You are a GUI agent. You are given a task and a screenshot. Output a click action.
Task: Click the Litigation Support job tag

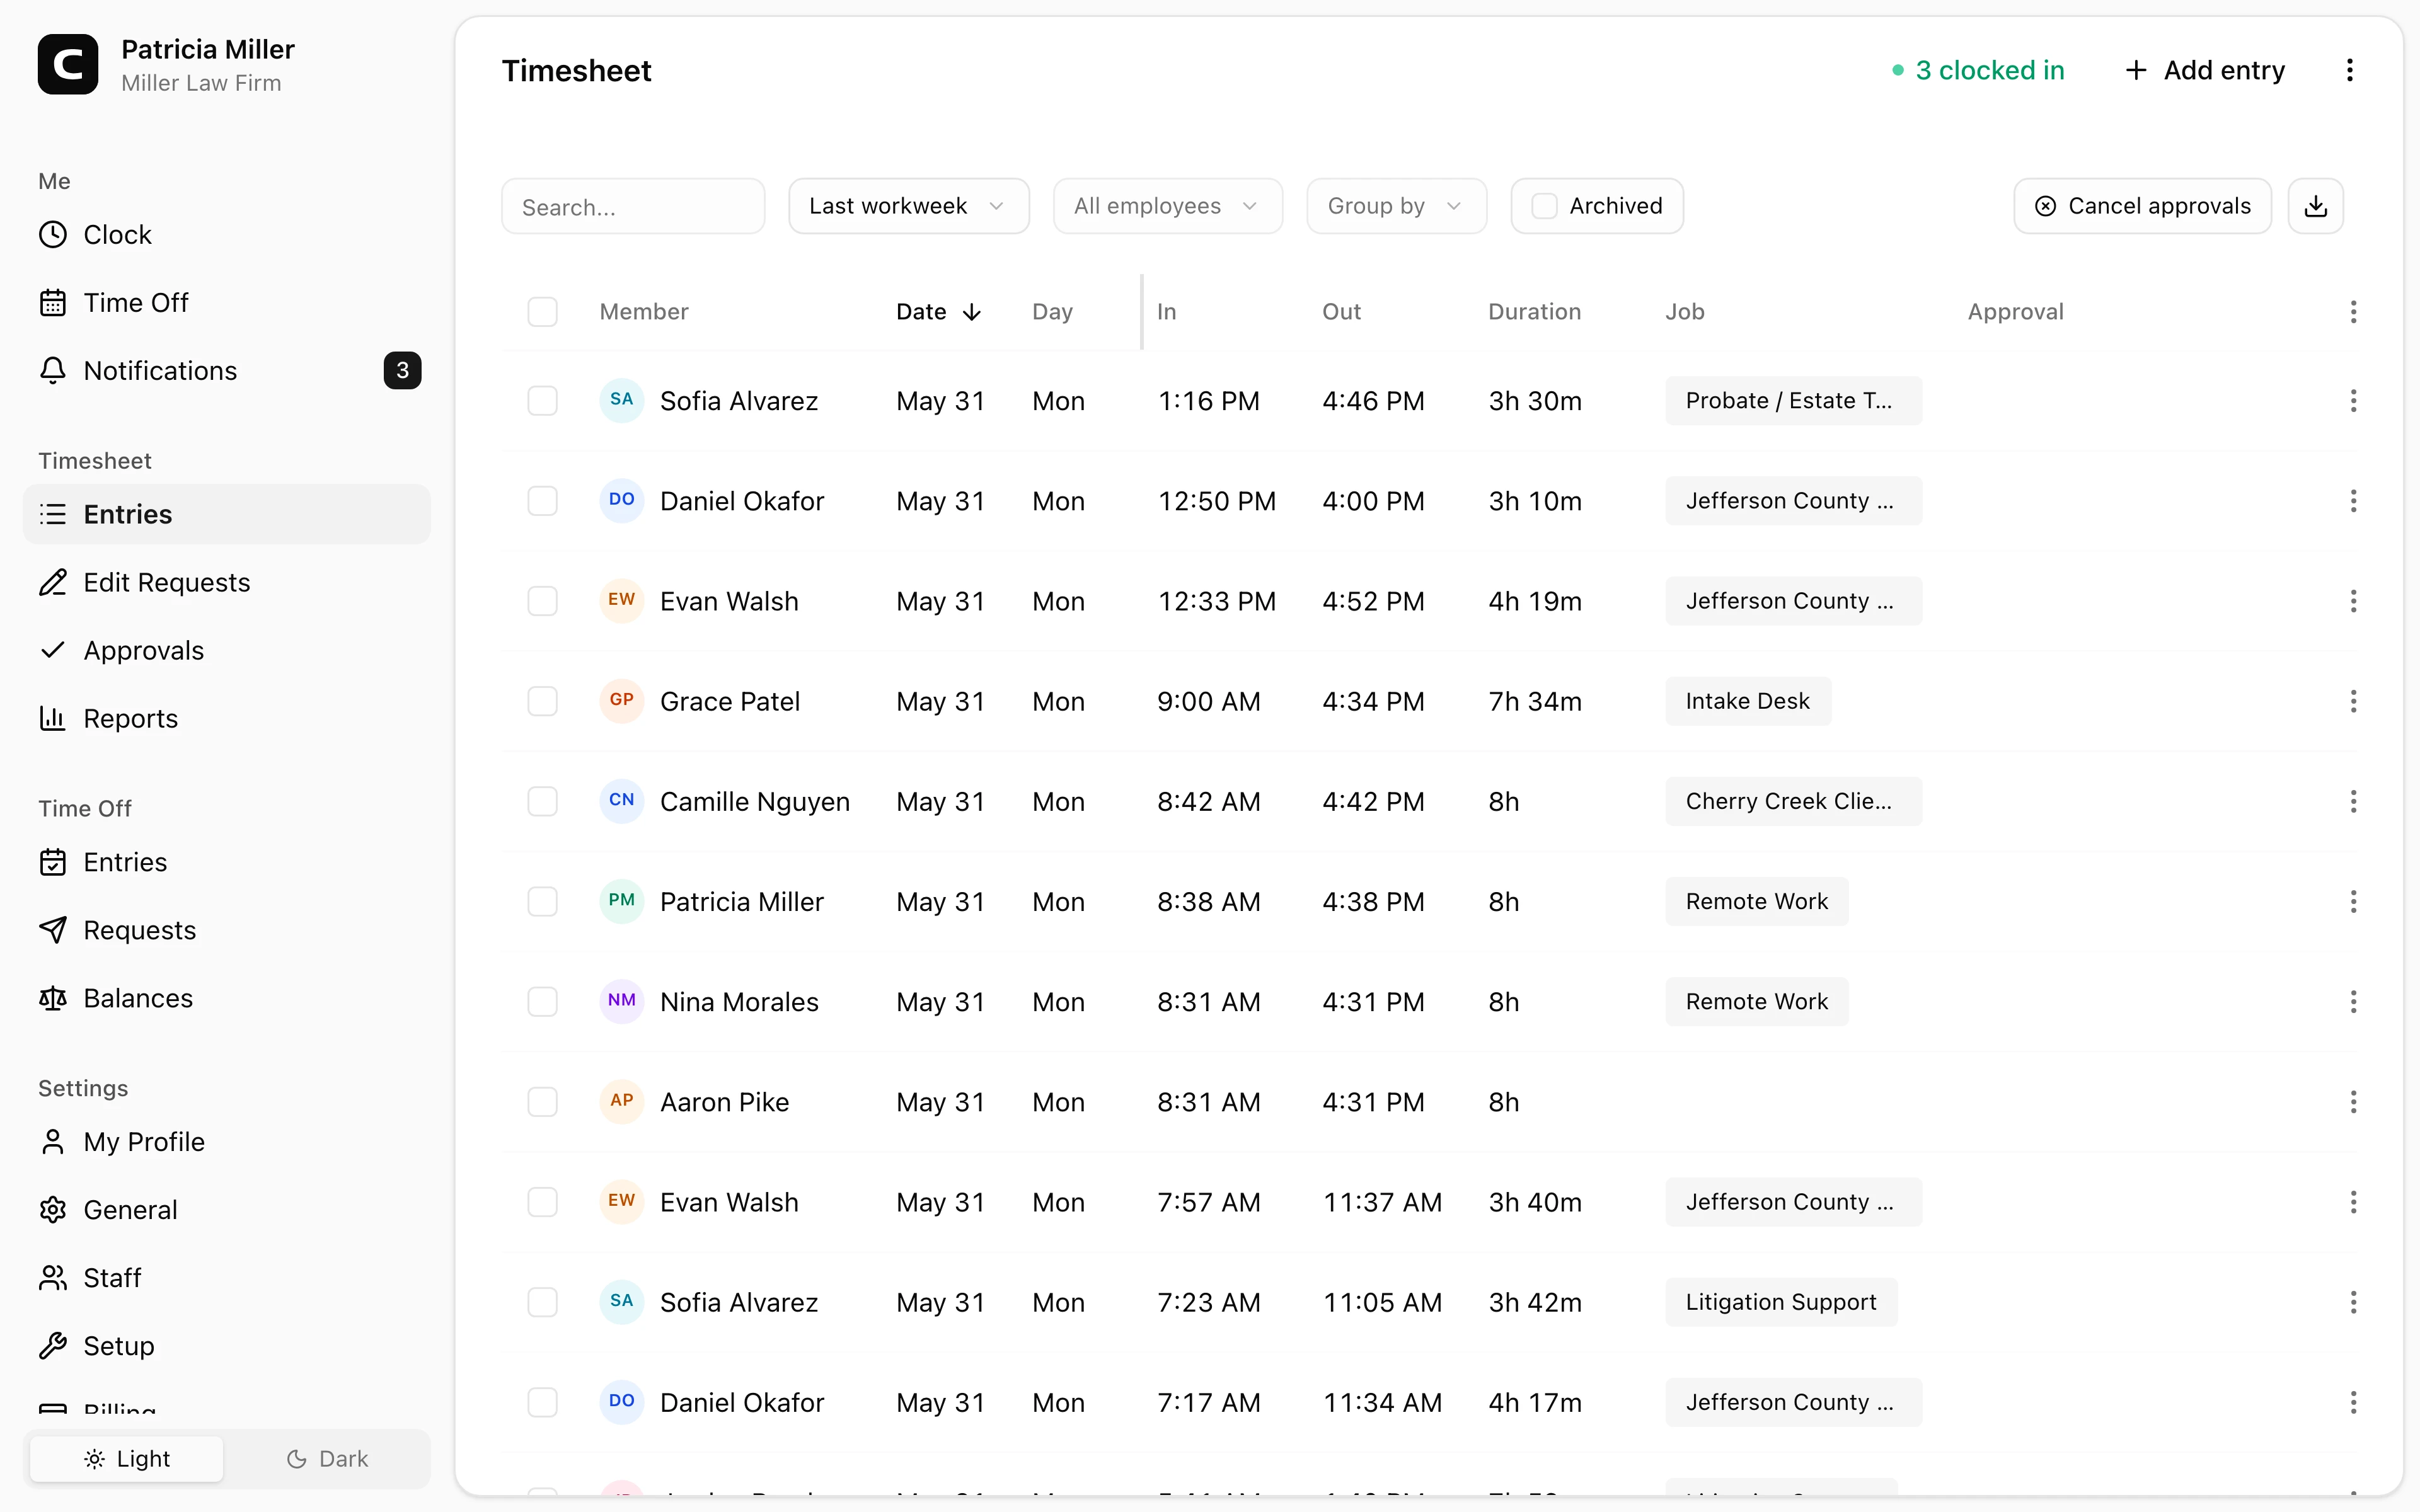1781,1302
